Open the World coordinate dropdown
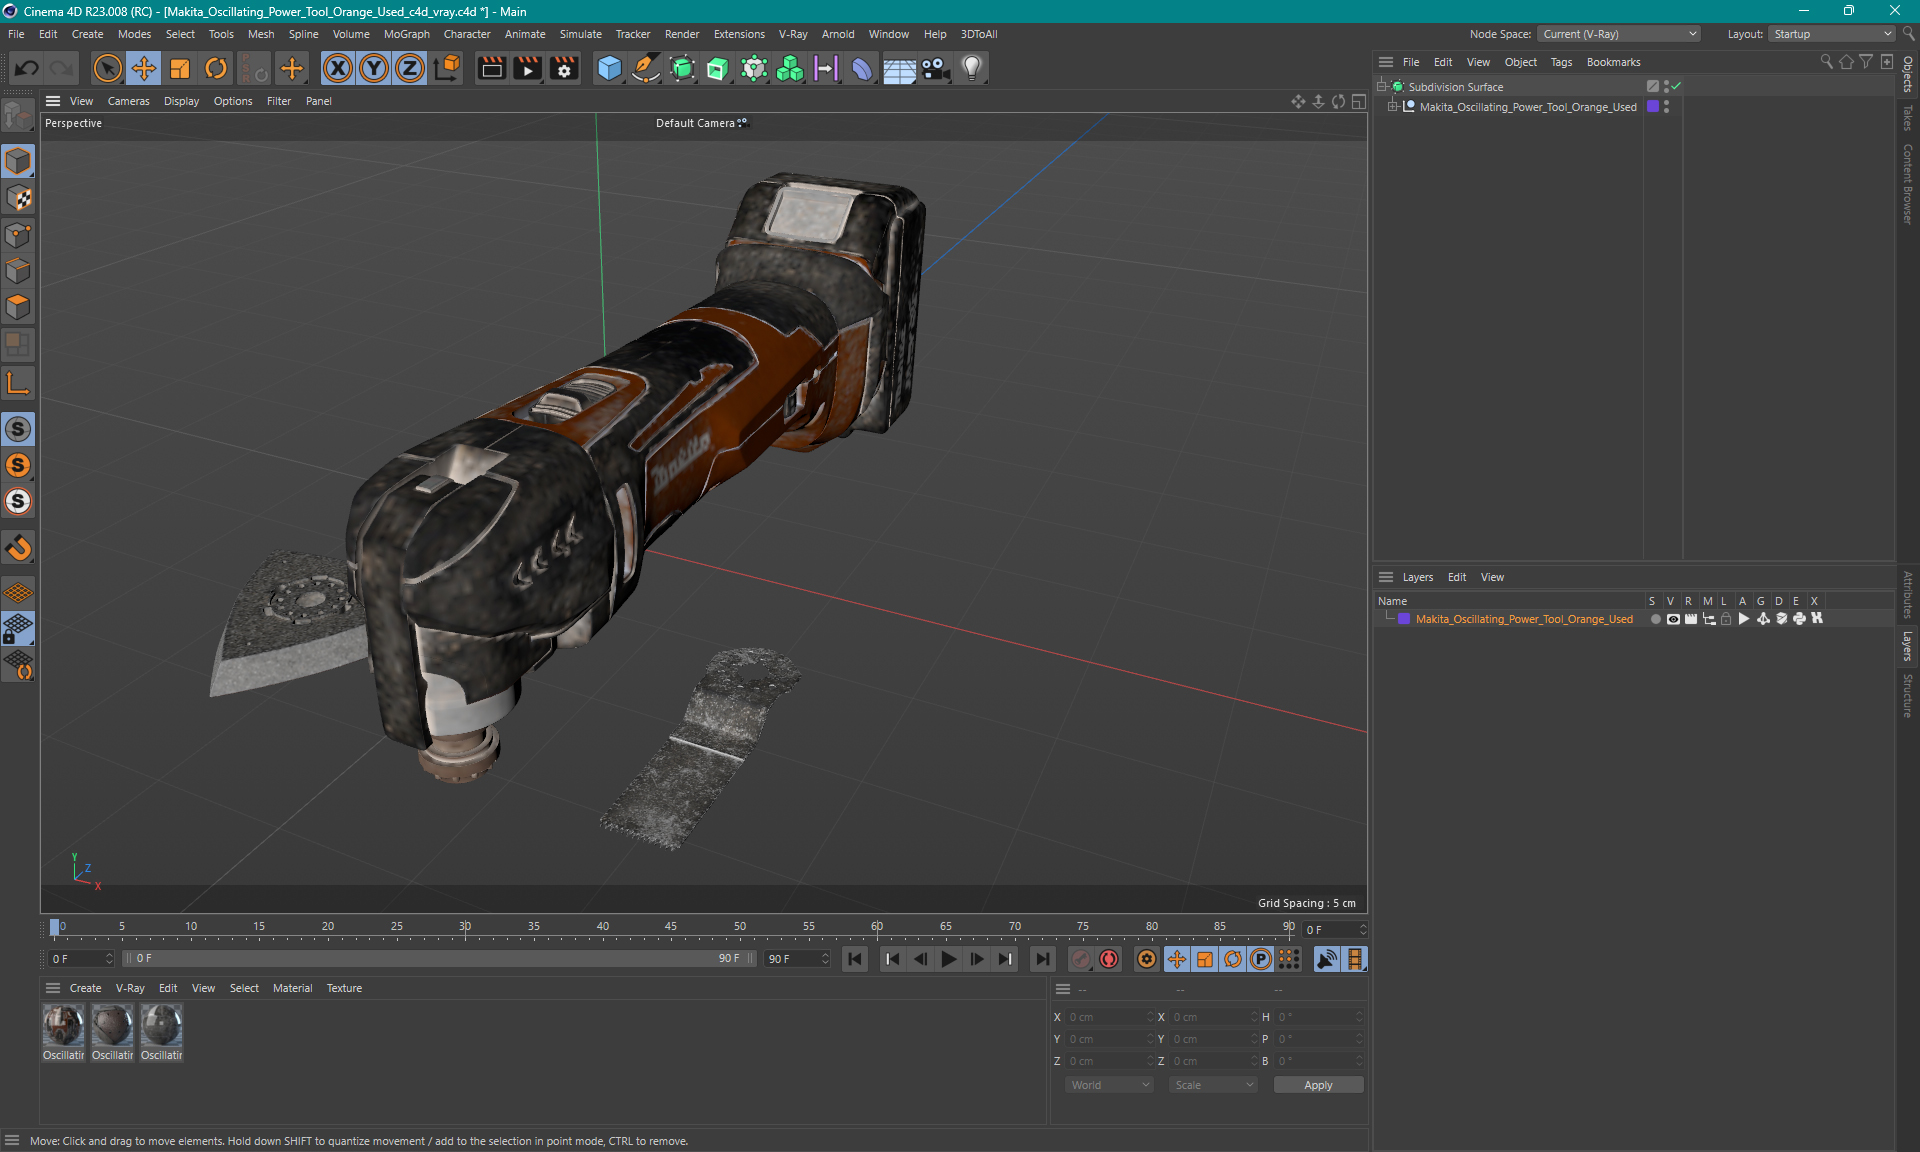This screenshot has width=1920, height=1152. click(1110, 1085)
